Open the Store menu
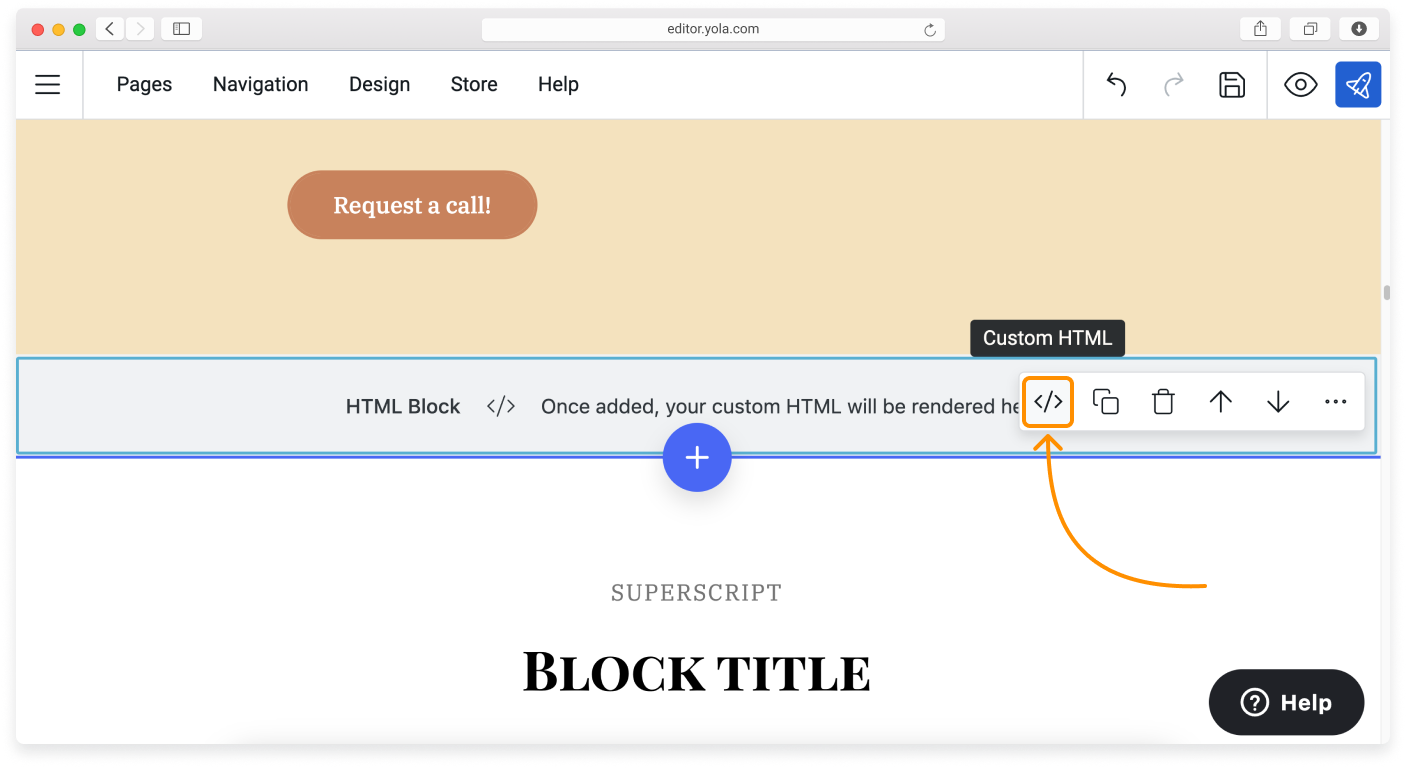The width and height of the screenshot is (1406, 768). point(474,85)
